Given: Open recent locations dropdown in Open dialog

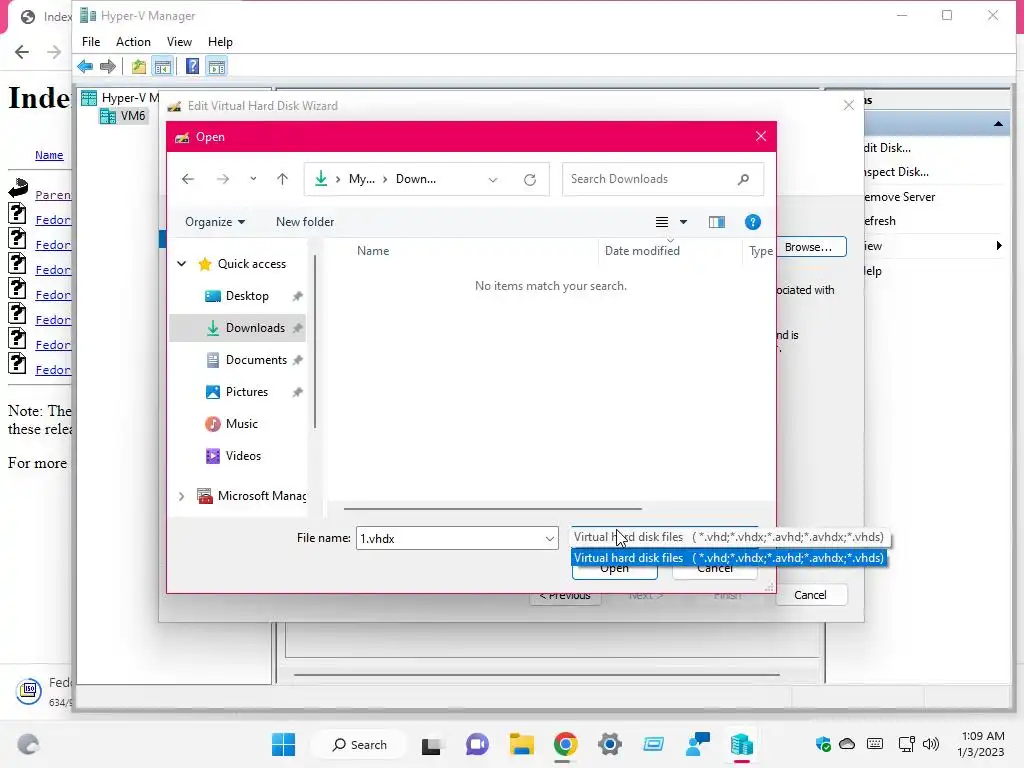Looking at the screenshot, I should (x=253, y=179).
